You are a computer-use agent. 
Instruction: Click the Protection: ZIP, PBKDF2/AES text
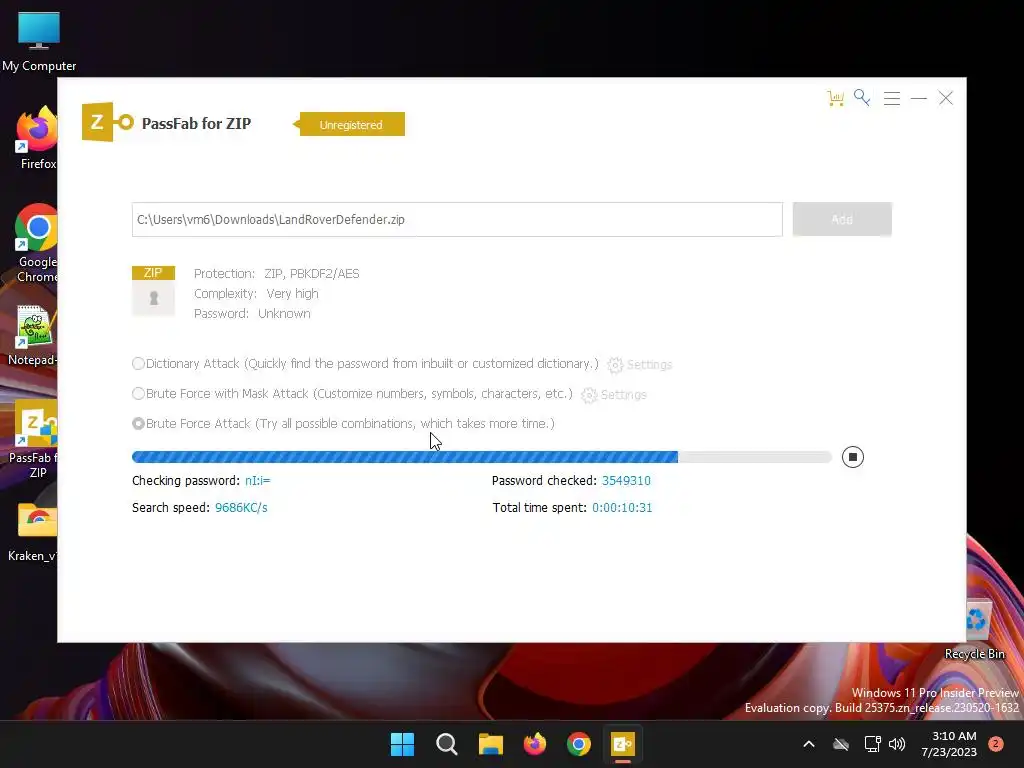pos(276,274)
